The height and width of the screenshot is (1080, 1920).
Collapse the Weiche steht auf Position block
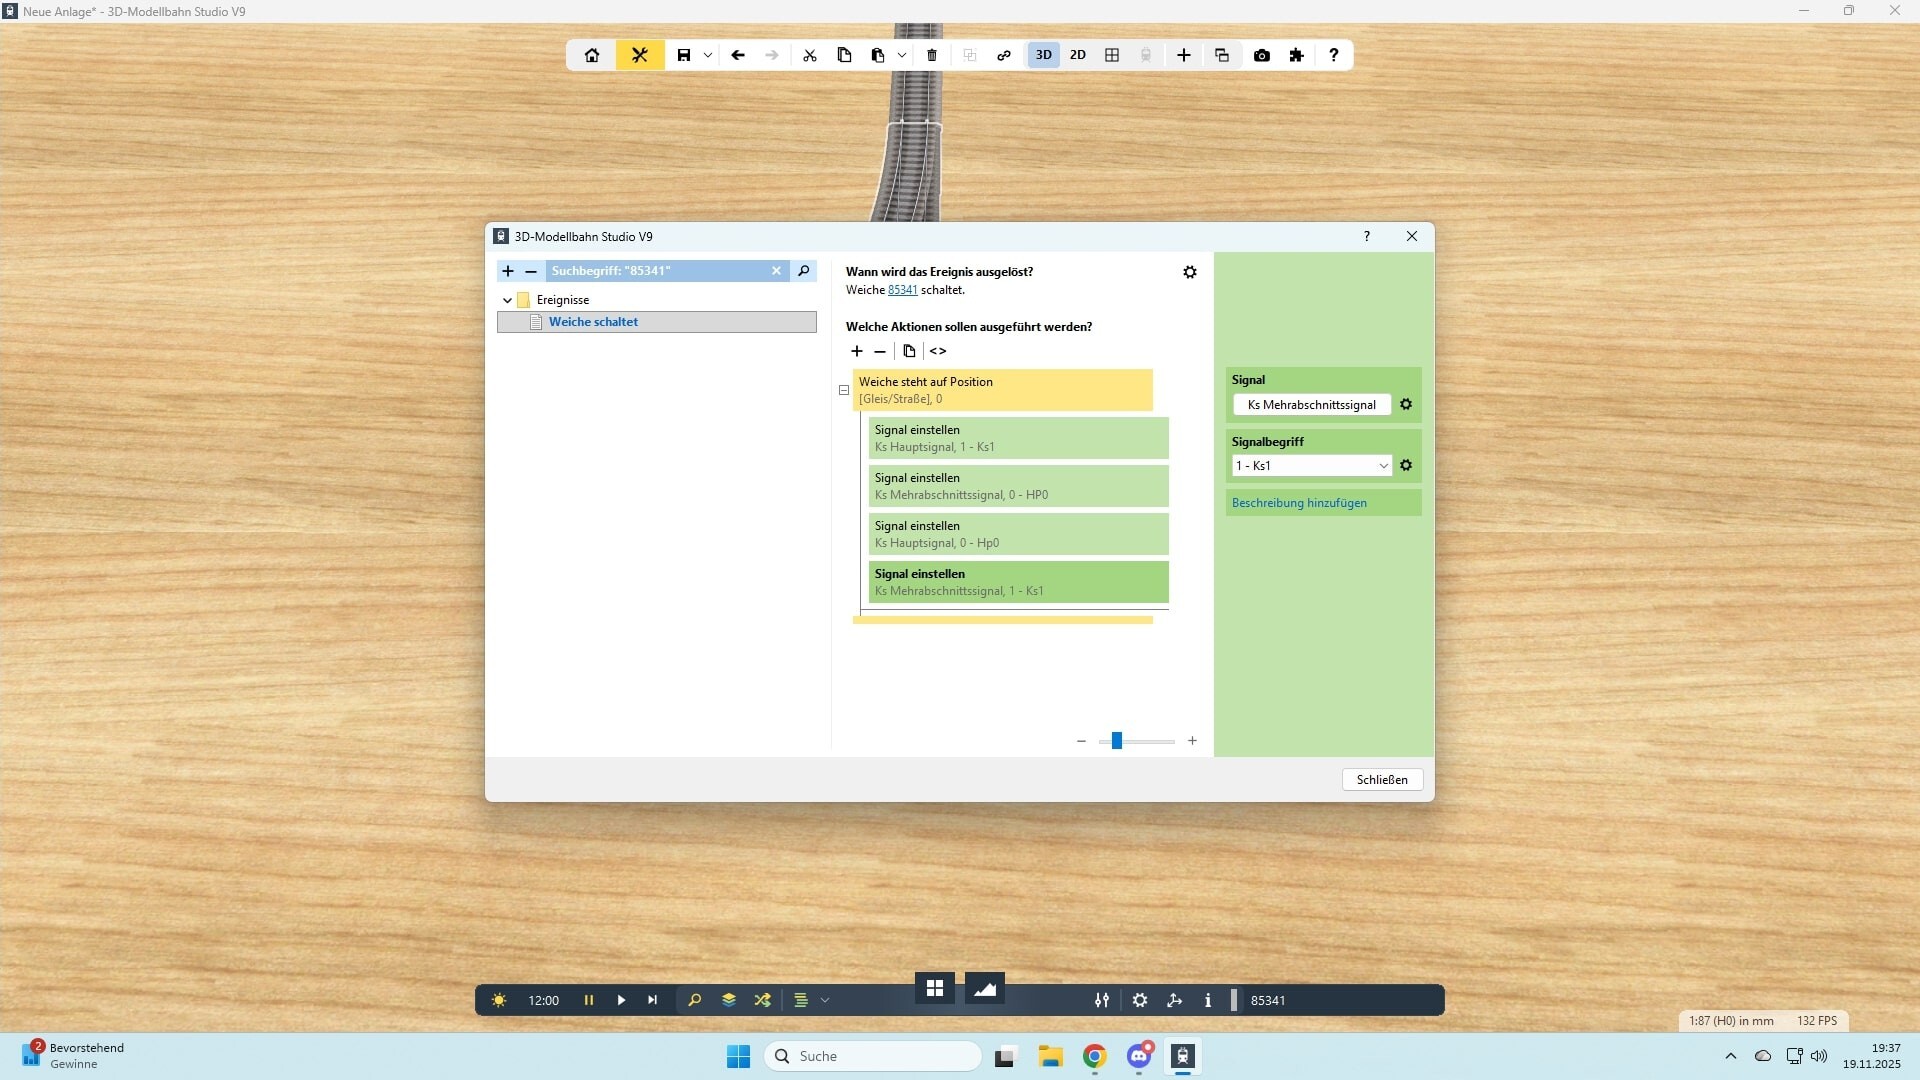(844, 390)
